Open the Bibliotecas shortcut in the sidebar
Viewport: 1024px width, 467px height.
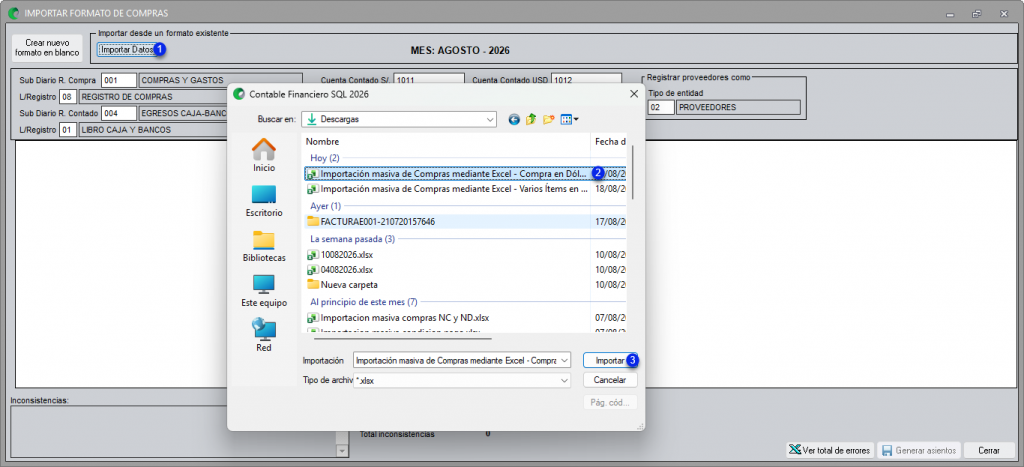pyautogui.click(x=264, y=246)
